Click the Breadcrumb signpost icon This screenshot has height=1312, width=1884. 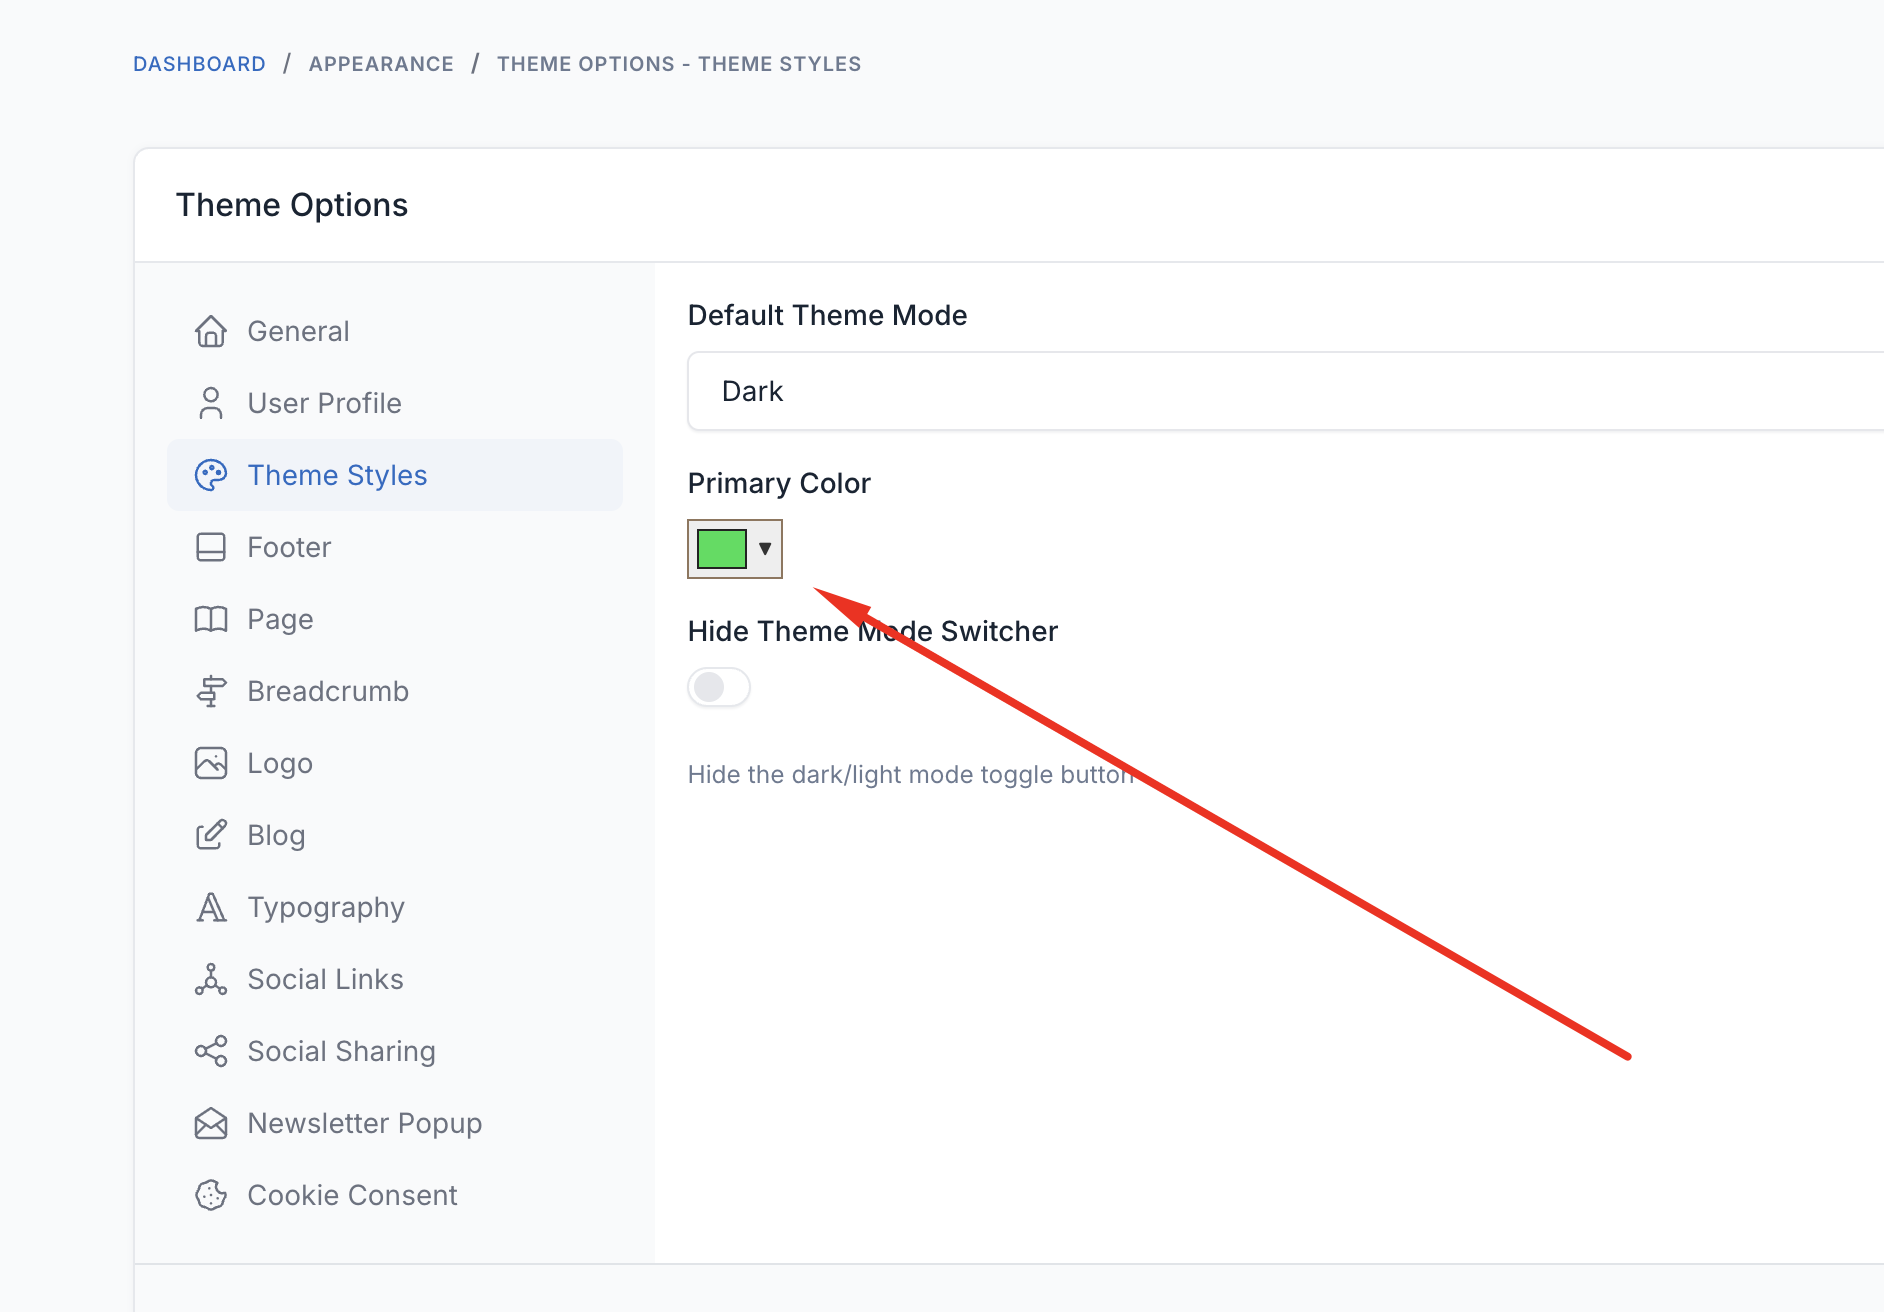(210, 691)
